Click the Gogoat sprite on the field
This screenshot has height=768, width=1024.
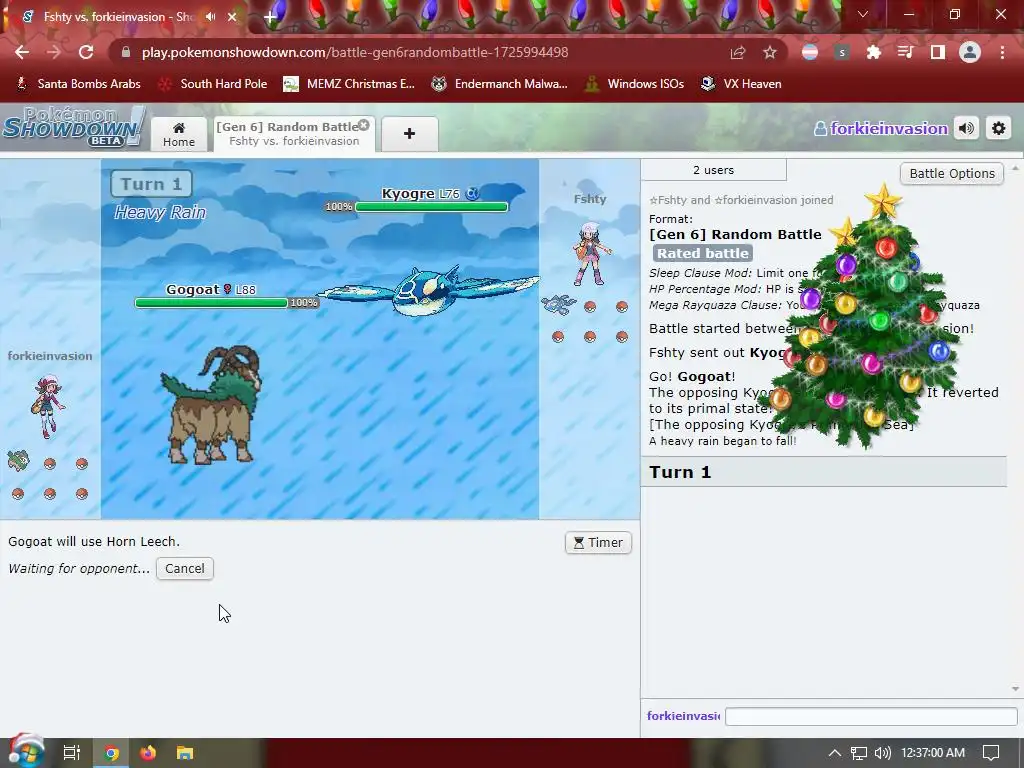[211, 405]
